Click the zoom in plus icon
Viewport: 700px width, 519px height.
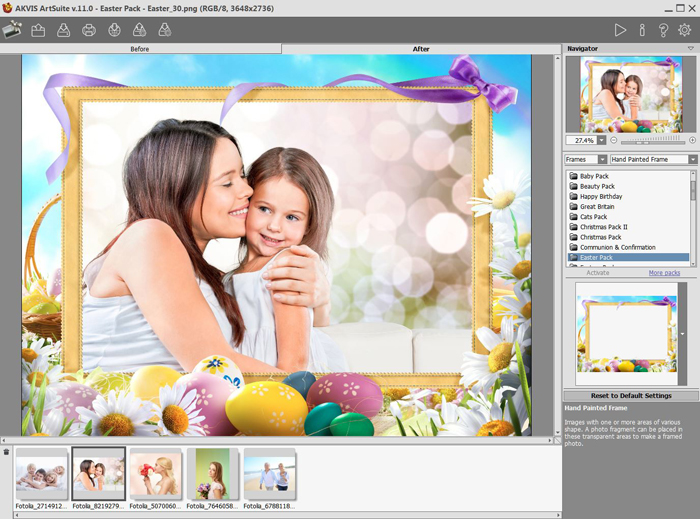[x=693, y=140]
